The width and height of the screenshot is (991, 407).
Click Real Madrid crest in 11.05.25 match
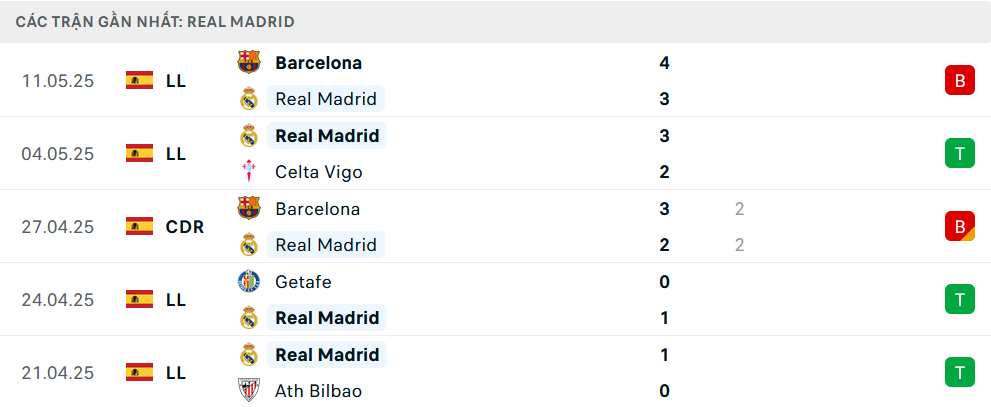[249, 99]
